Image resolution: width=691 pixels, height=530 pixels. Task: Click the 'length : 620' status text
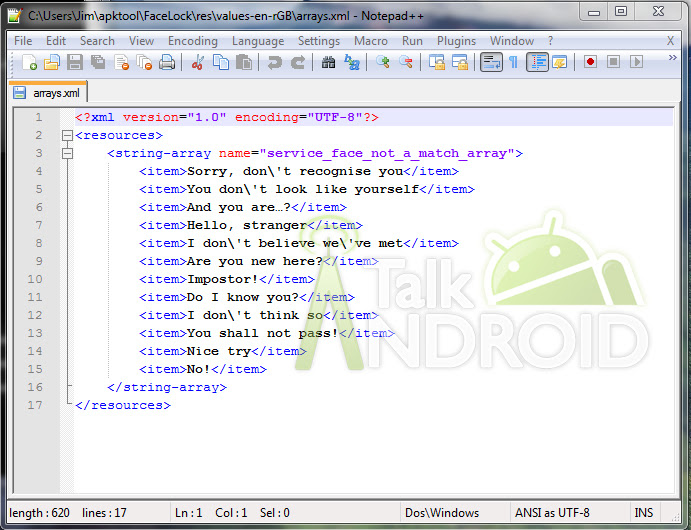click(39, 513)
